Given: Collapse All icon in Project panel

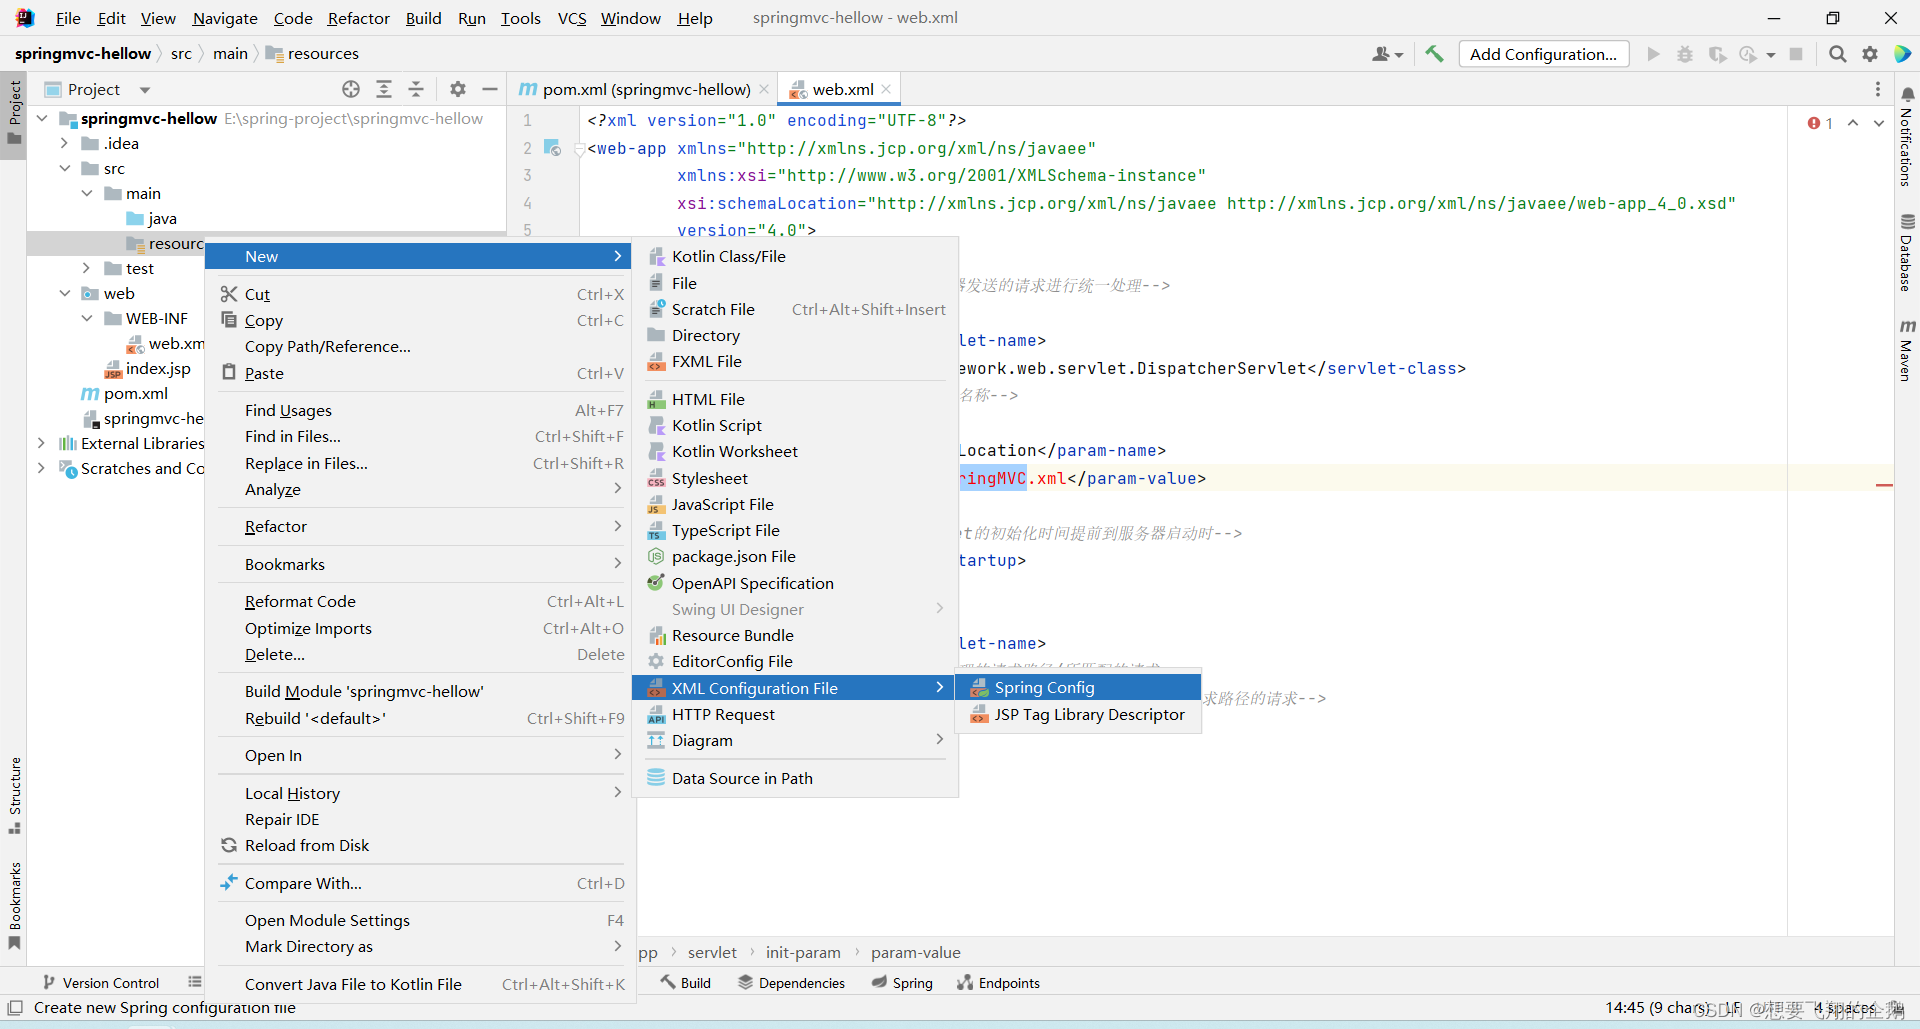Looking at the screenshot, I should click(416, 89).
